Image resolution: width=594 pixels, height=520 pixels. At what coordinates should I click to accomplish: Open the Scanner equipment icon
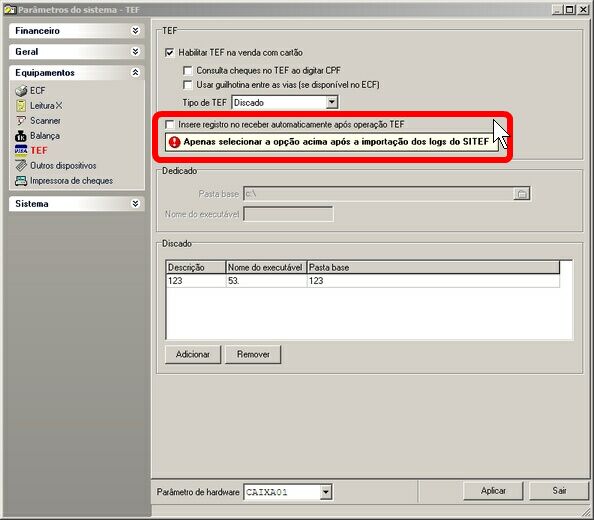tap(21, 121)
